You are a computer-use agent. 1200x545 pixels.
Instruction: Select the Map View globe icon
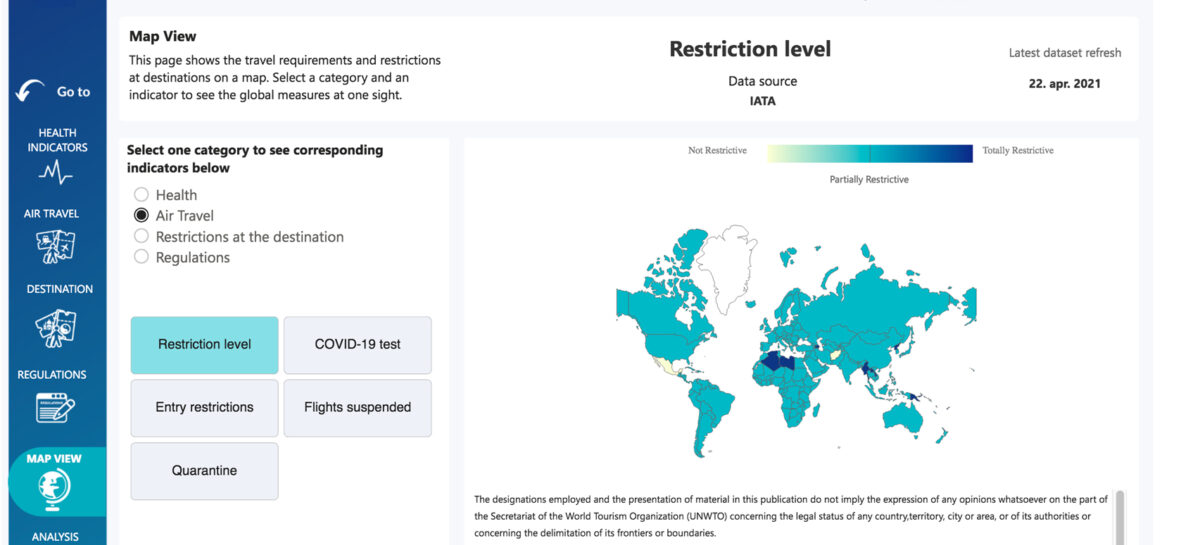[53, 490]
